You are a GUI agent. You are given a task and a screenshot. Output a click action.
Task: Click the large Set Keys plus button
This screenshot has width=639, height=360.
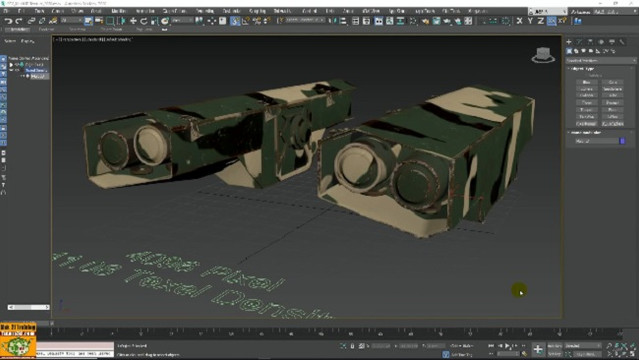538,349
